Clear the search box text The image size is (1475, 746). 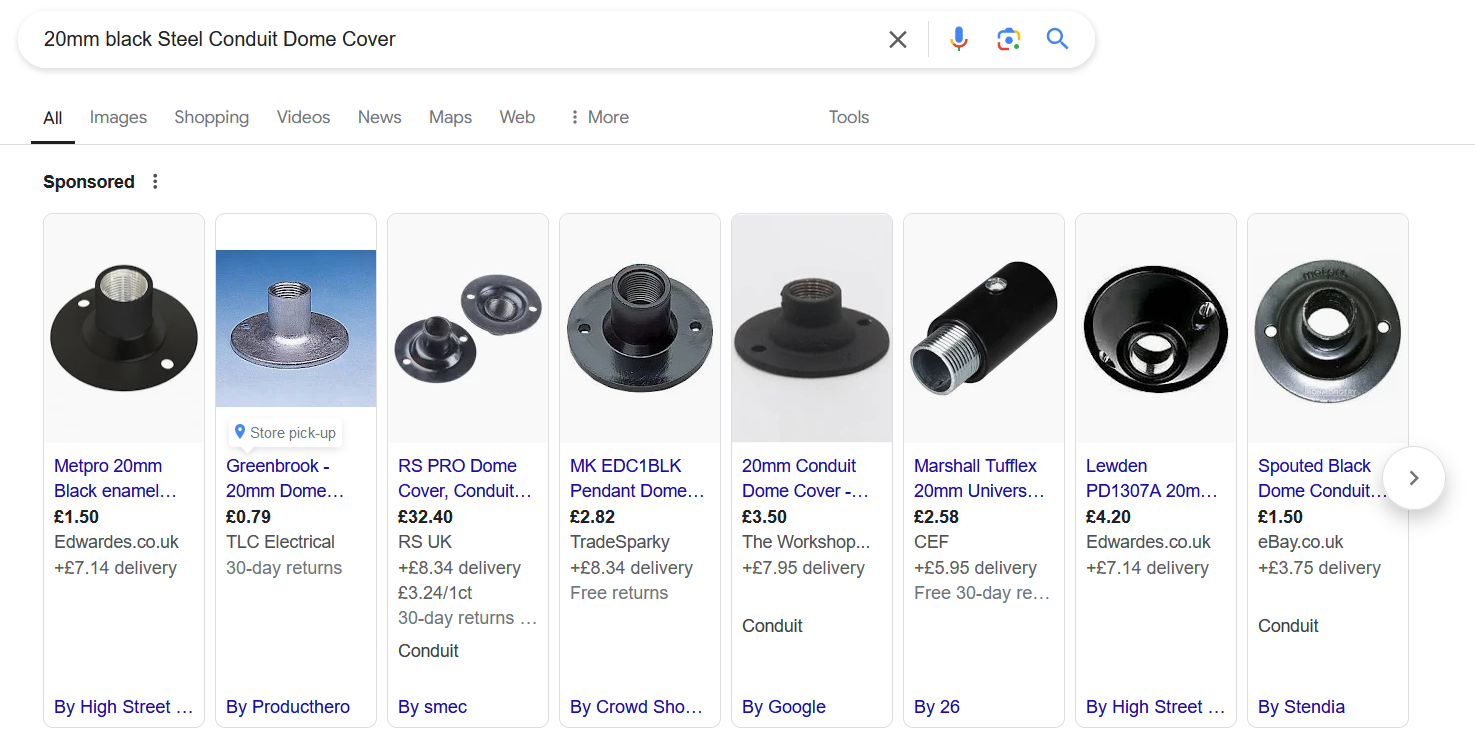pyautogui.click(x=898, y=40)
